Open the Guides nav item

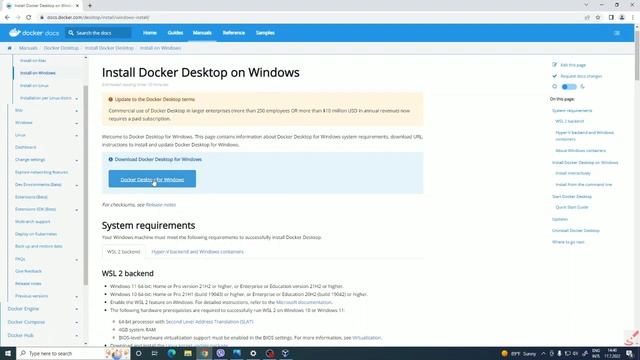tap(175, 33)
